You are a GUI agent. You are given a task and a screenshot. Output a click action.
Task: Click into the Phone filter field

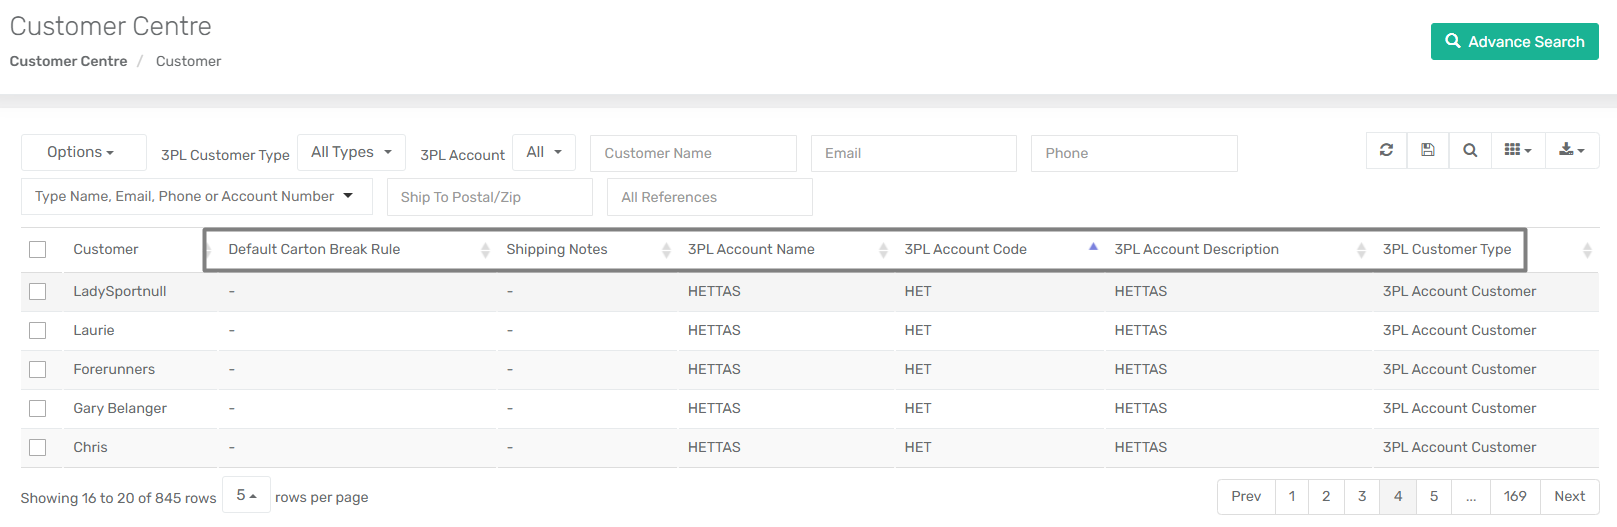point(1134,153)
